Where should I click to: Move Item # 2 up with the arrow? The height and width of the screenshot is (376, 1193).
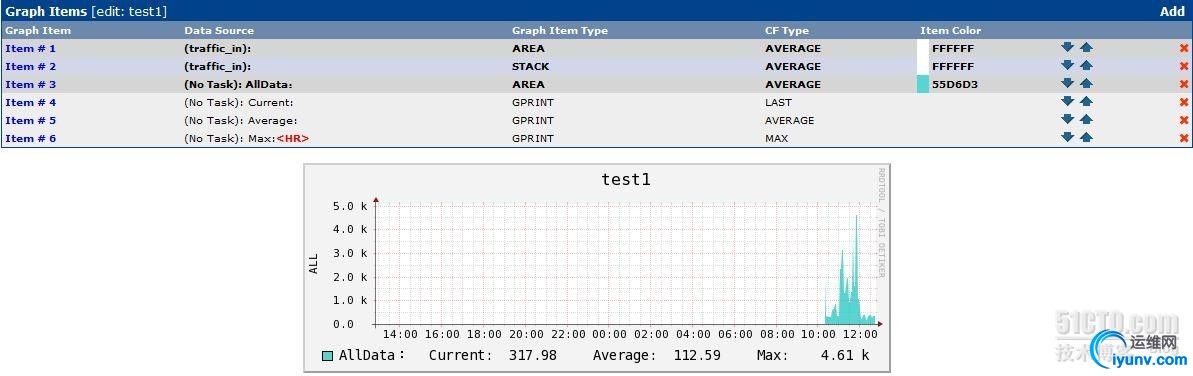pyautogui.click(x=1086, y=65)
